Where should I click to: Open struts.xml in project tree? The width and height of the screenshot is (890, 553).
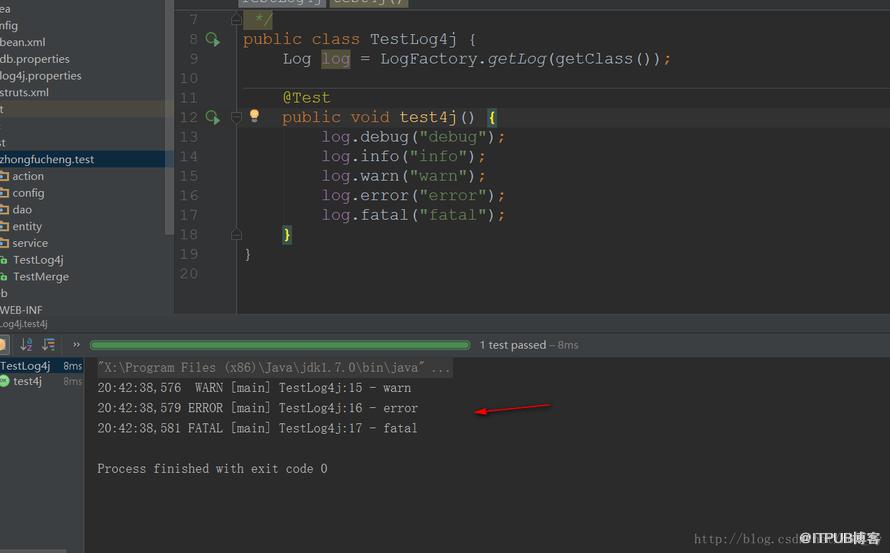click(x=24, y=93)
